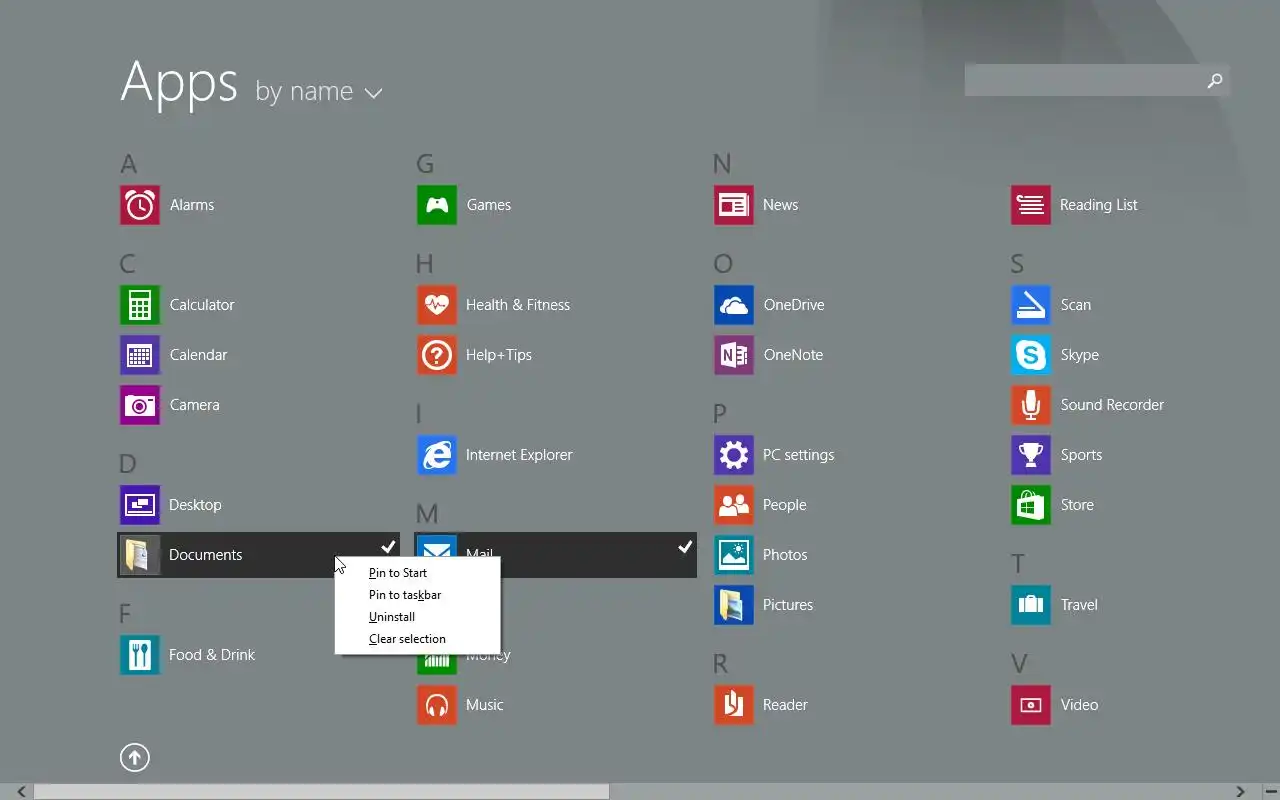The width and height of the screenshot is (1280, 800).
Task: Launch the People app icon
Action: [734, 505]
